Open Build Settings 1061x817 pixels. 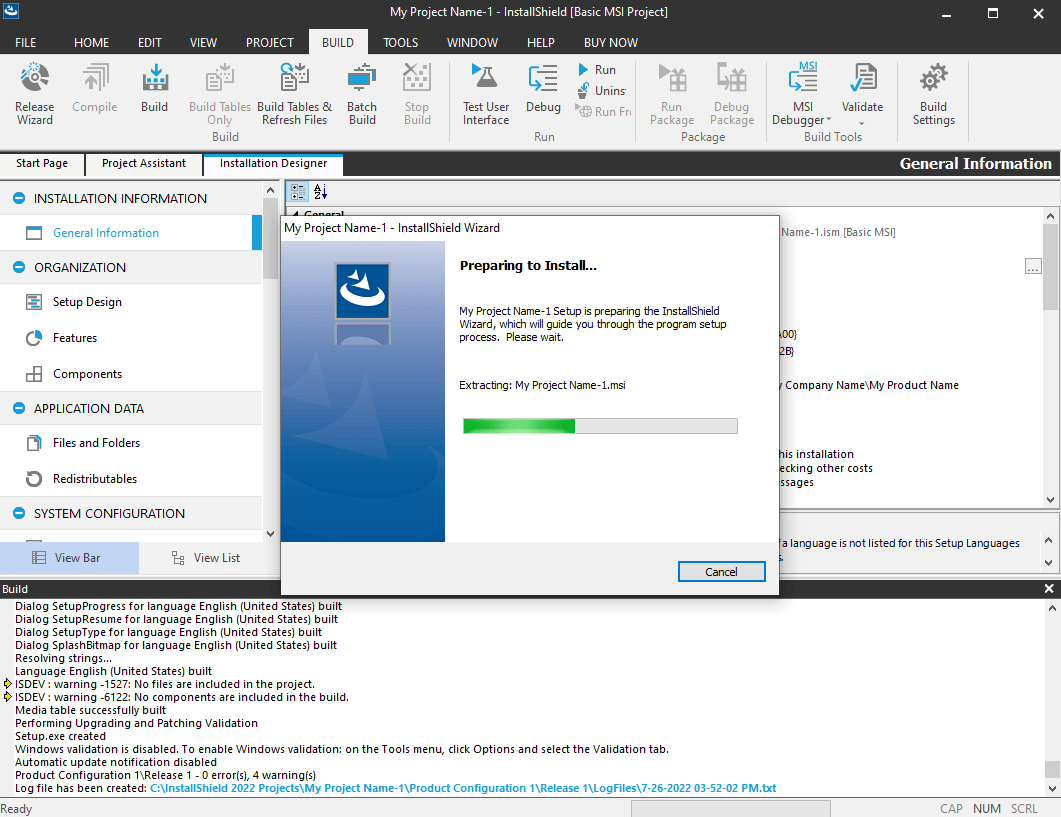[932, 95]
